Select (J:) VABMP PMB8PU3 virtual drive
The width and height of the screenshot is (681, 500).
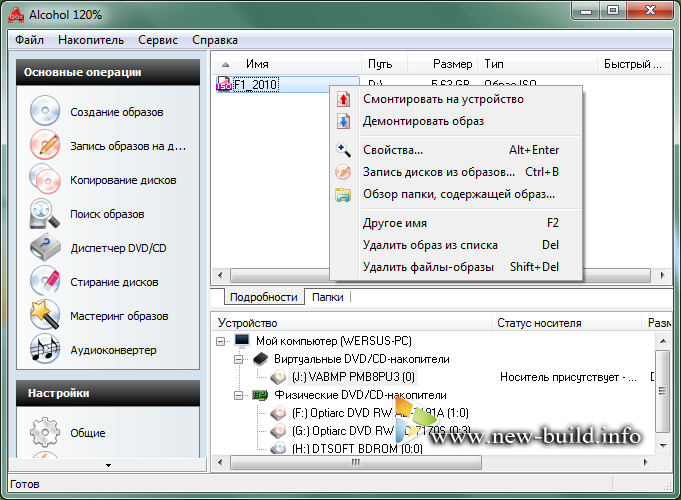click(x=353, y=377)
